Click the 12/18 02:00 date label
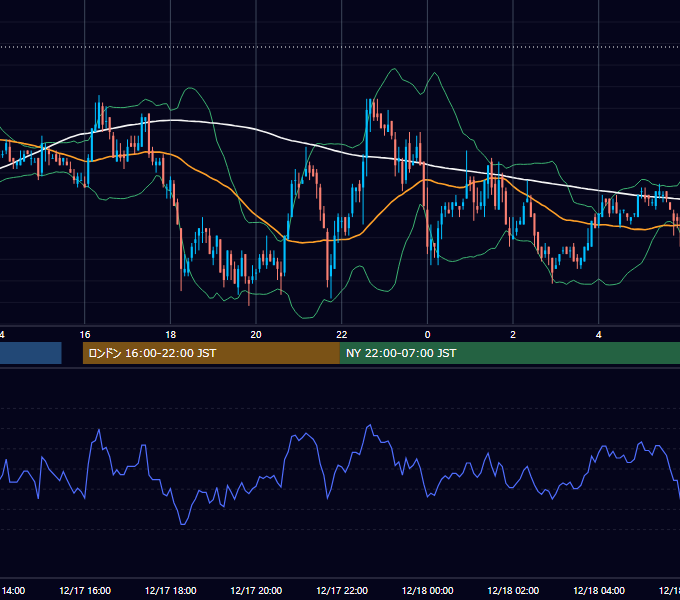Viewport: 680px width, 600px height. (513, 590)
